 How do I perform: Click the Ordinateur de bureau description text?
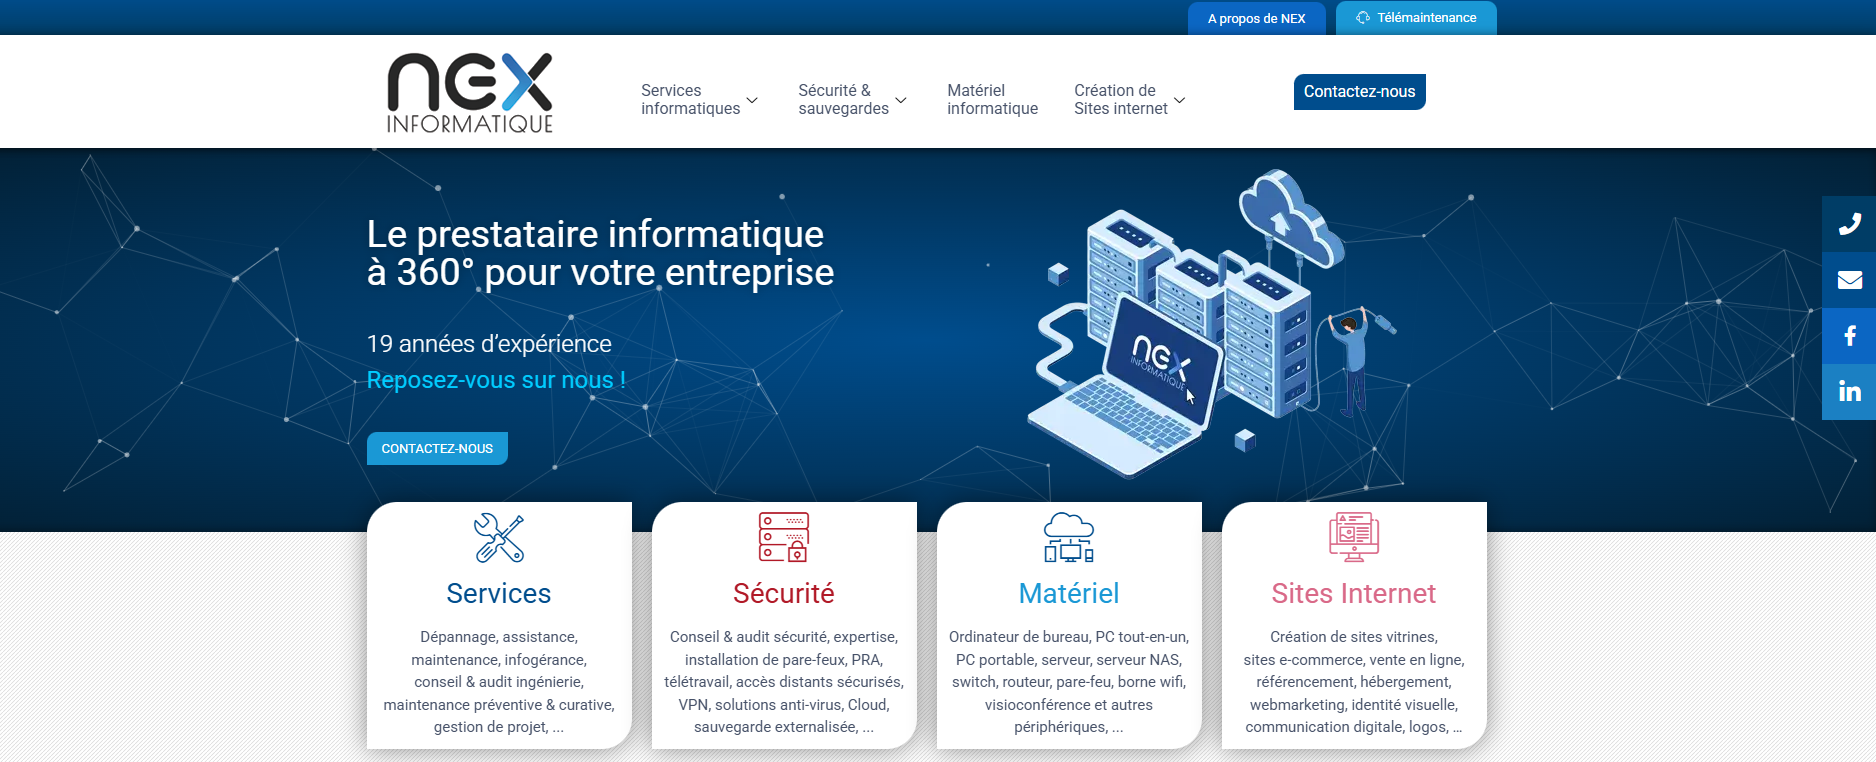[1069, 682]
